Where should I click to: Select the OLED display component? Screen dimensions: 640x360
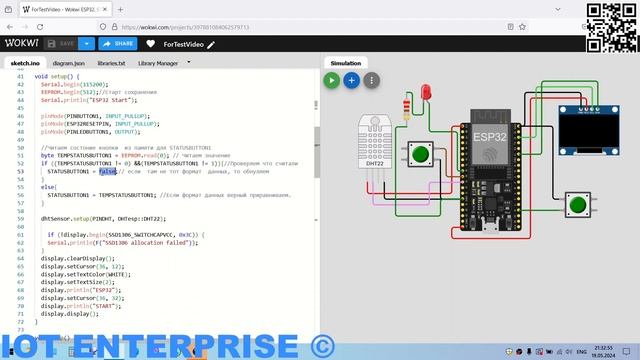click(589, 130)
